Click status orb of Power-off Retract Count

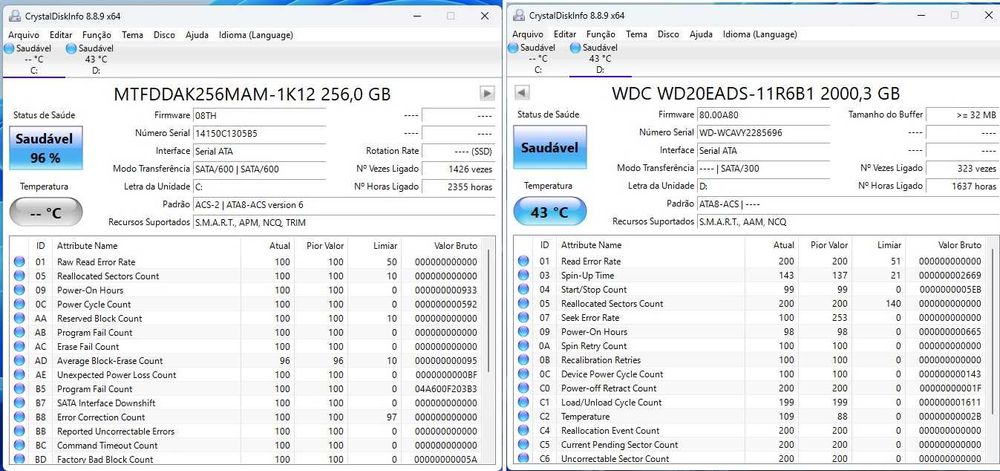pyautogui.click(x=524, y=388)
